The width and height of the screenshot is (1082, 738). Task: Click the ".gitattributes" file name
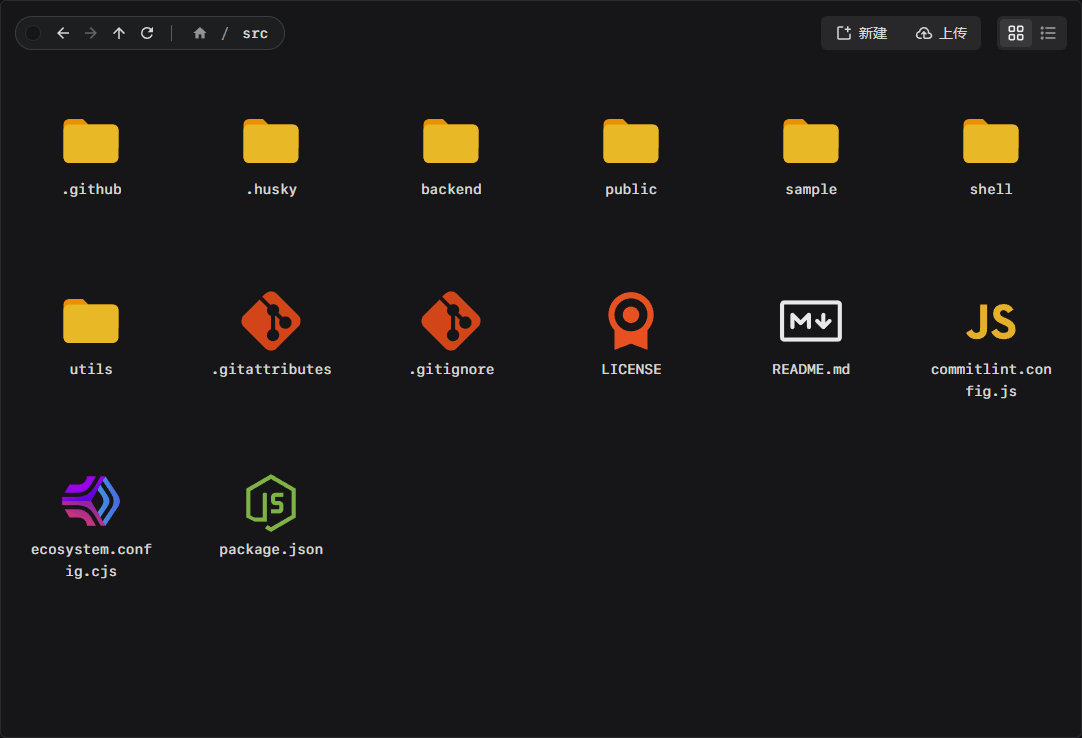[x=271, y=369]
